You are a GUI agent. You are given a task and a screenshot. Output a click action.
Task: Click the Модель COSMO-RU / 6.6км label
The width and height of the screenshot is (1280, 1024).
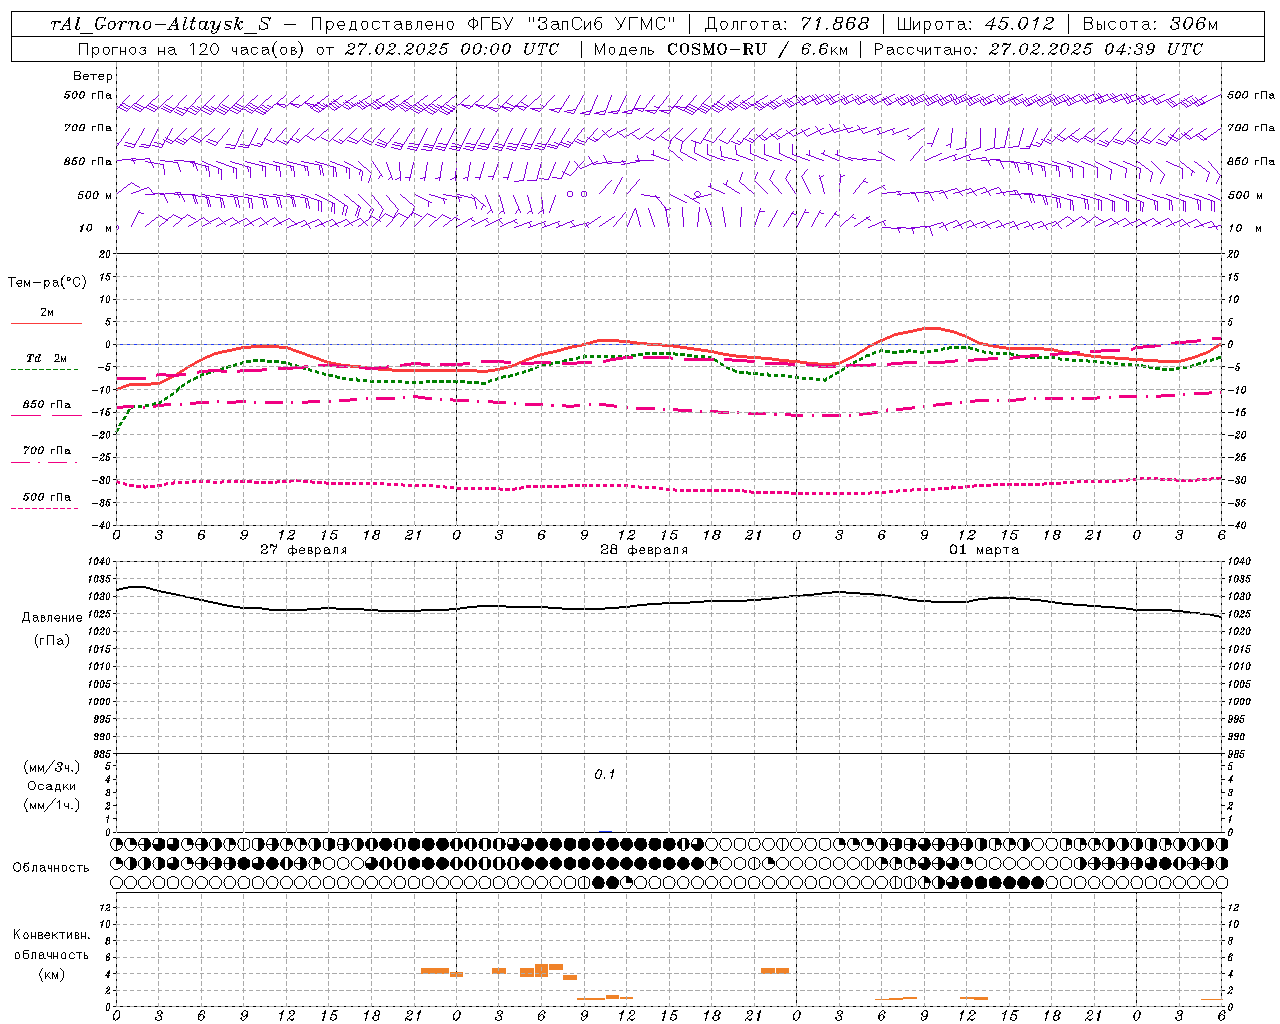pyautogui.click(x=721, y=49)
